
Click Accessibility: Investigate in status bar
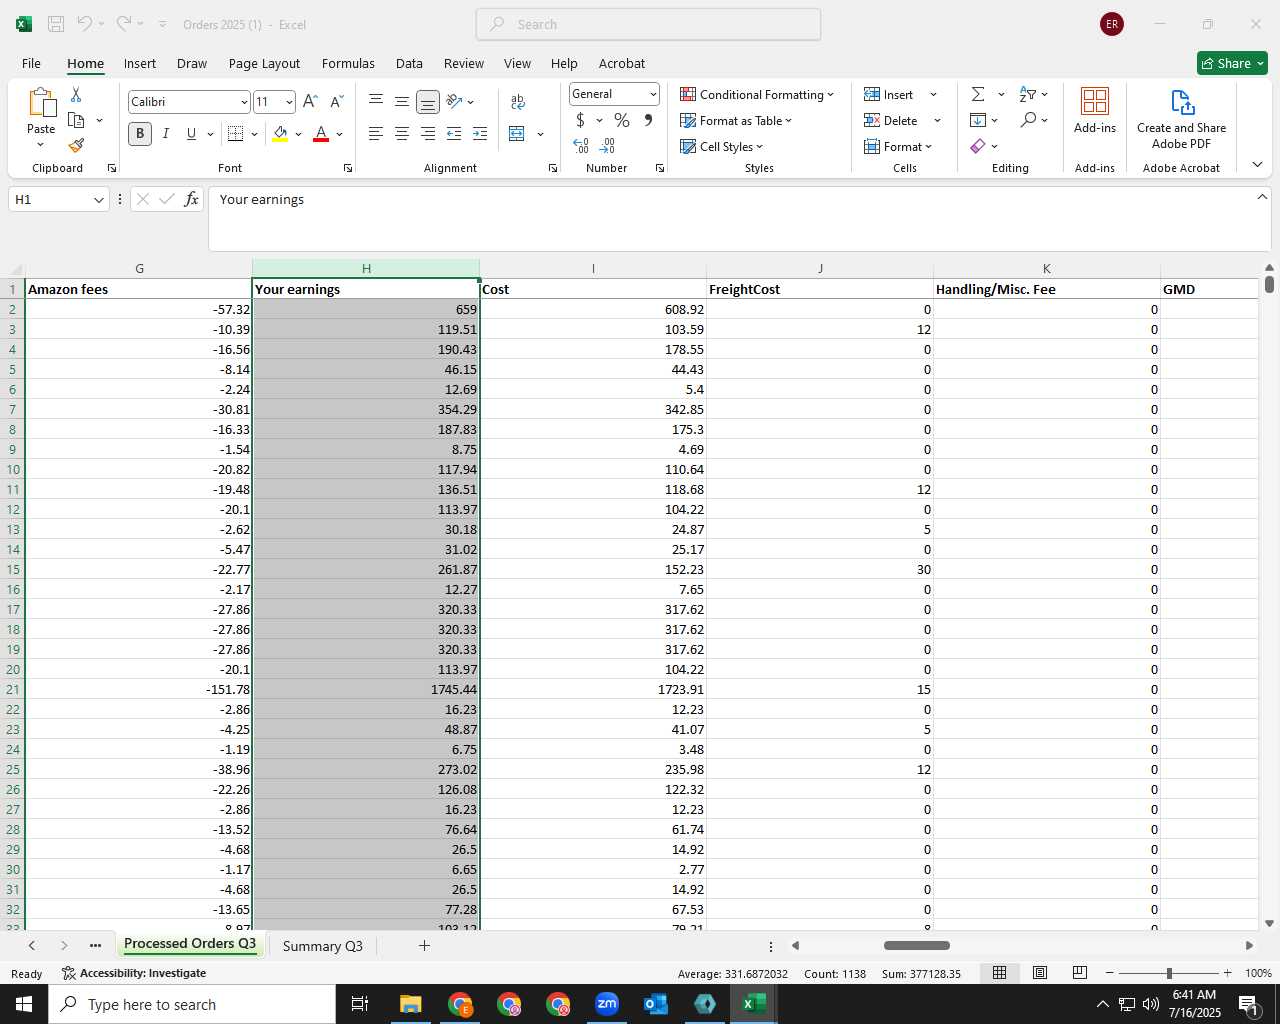coord(134,973)
